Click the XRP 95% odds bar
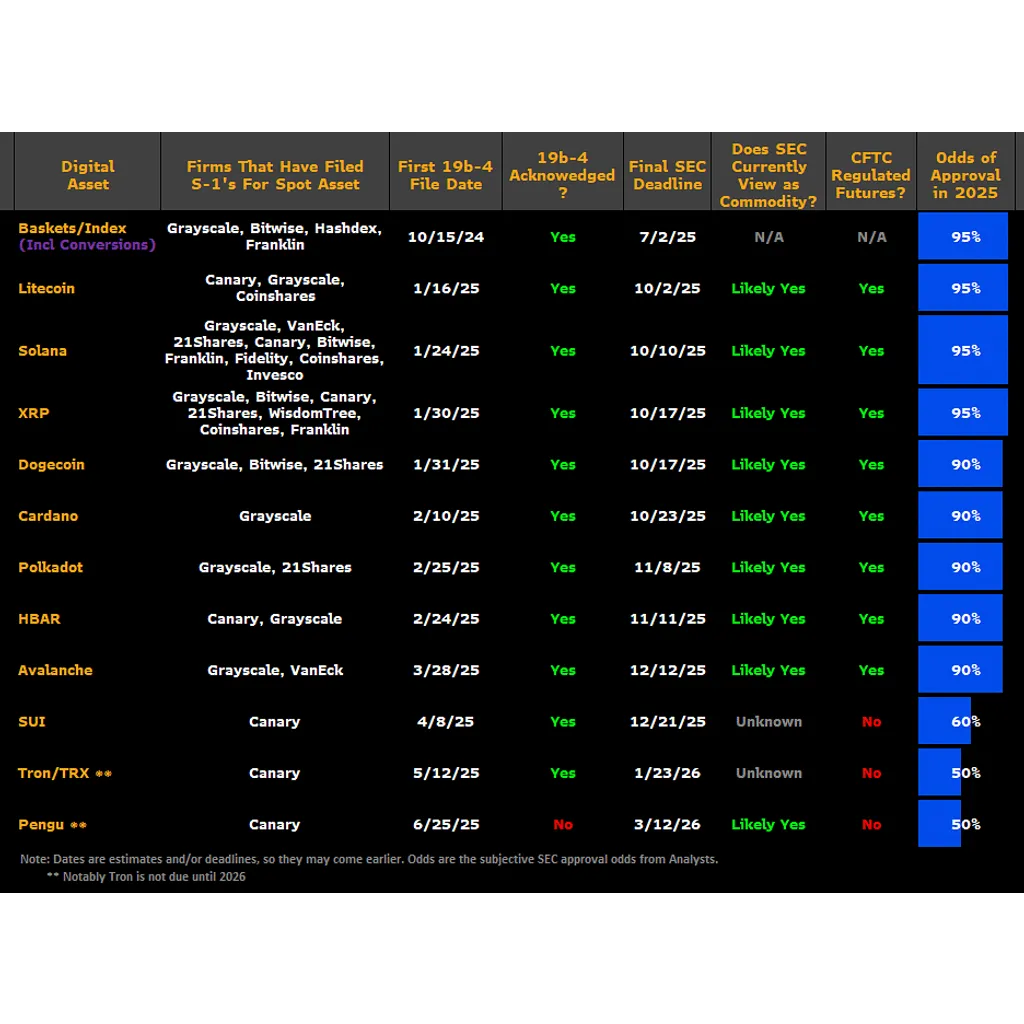Screen dimensions: 1024x1024 point(963,412)
